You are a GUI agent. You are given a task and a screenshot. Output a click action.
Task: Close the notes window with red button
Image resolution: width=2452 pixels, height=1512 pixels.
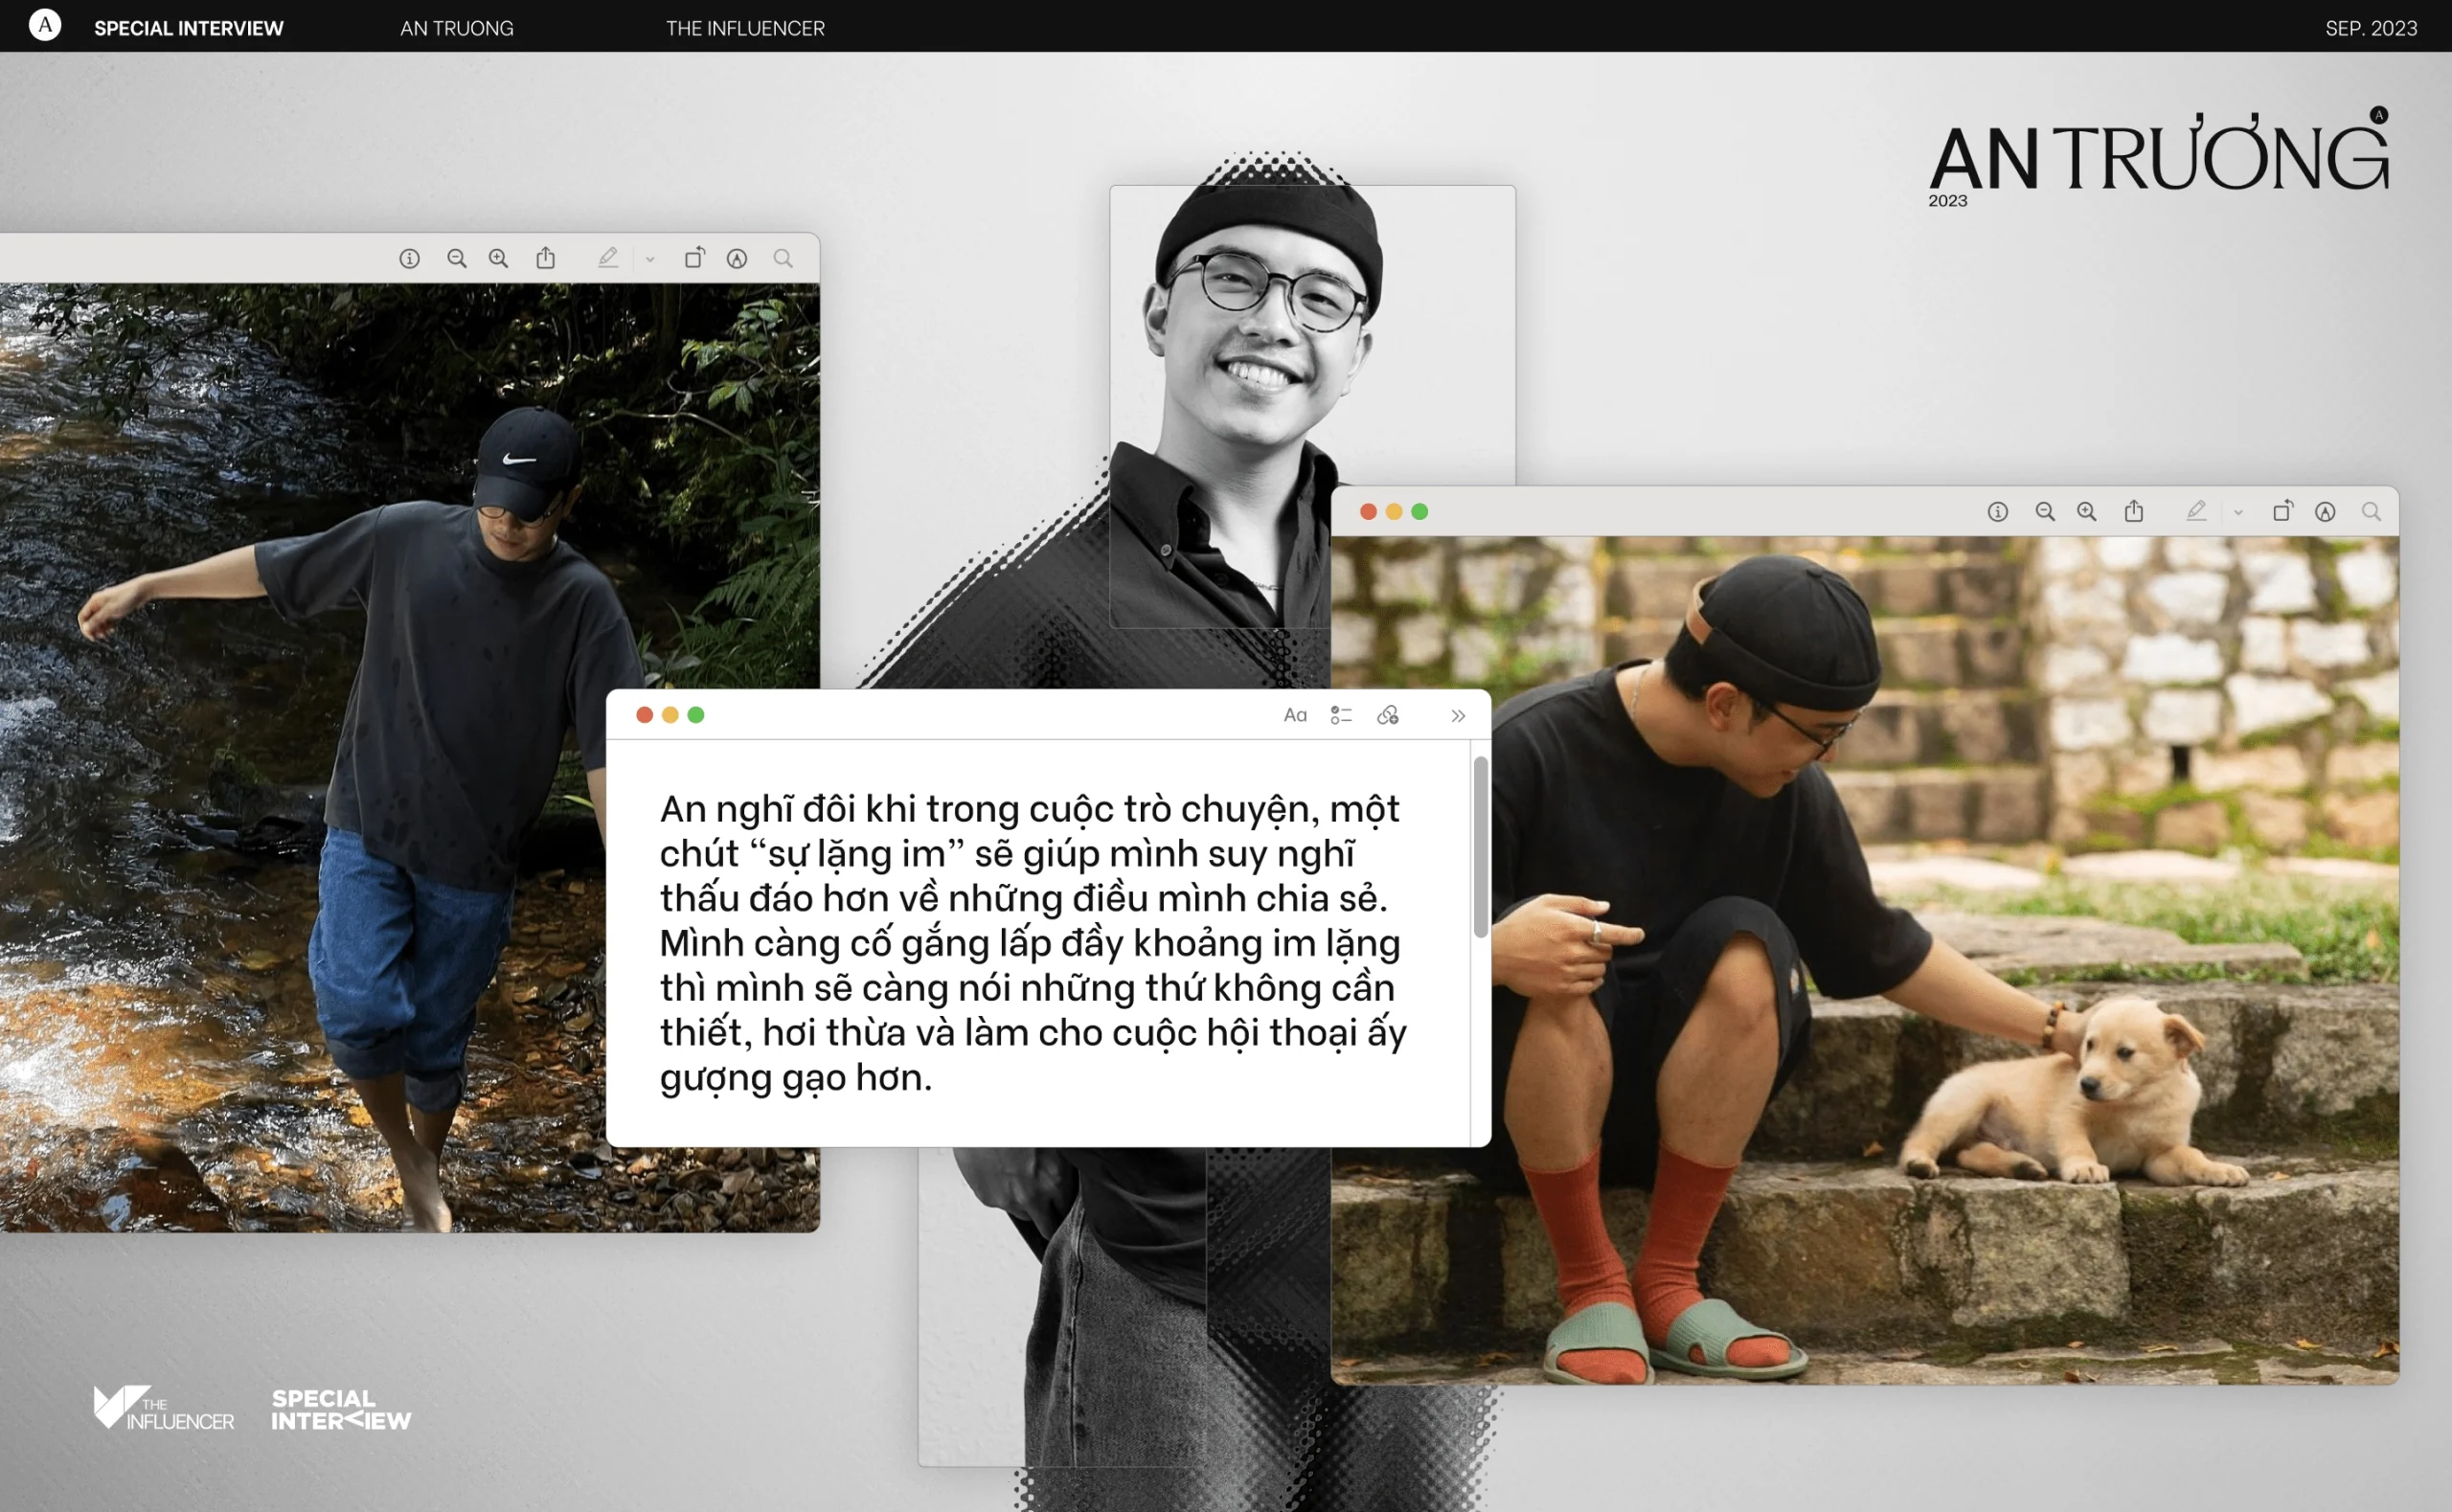point(645,715)
